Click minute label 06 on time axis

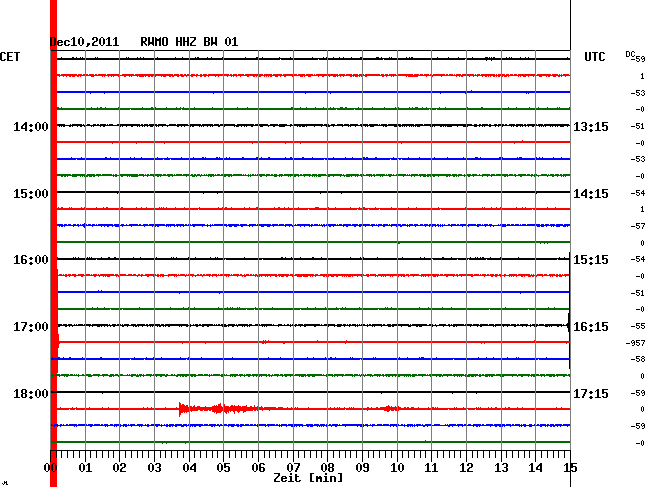pyautogui.click(x=258, y=468)
